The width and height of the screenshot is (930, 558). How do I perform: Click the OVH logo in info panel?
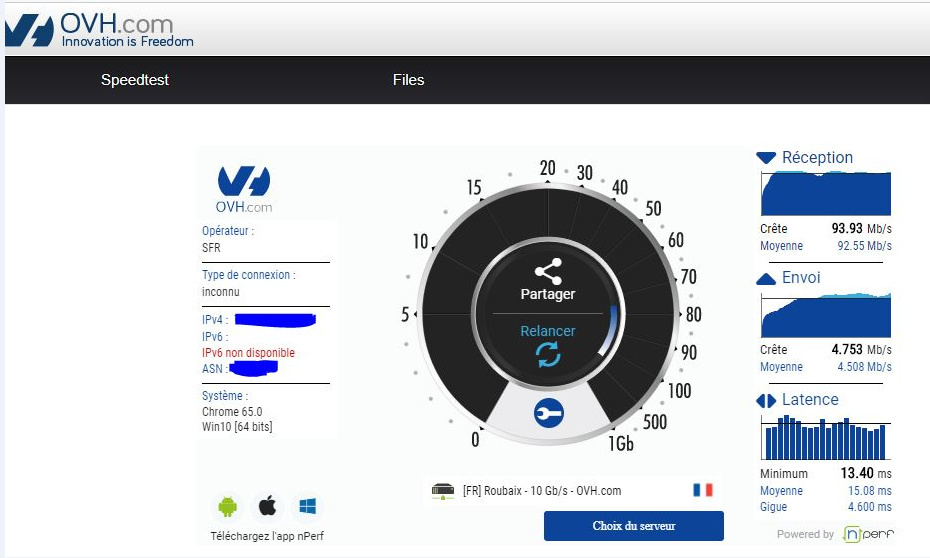[244, 189]
